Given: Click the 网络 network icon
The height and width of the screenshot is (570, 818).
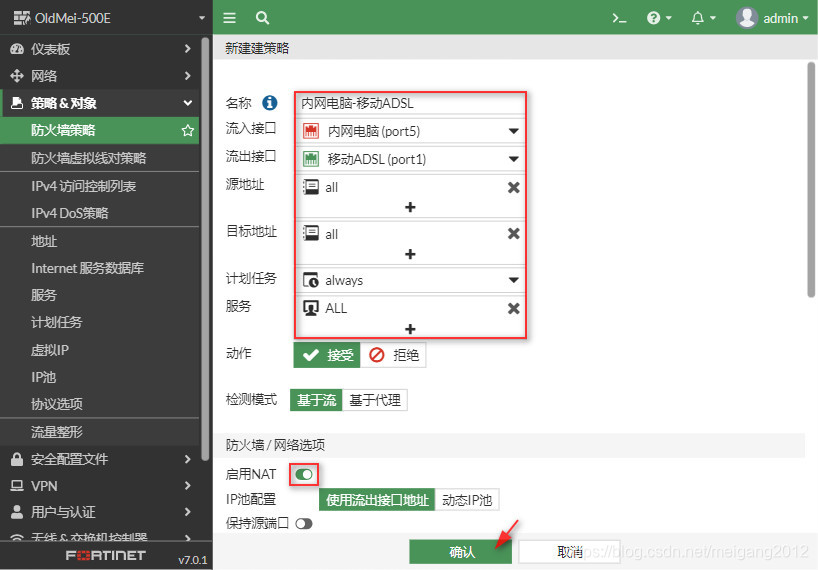Looking at the screenshot, I should point(17,76).
